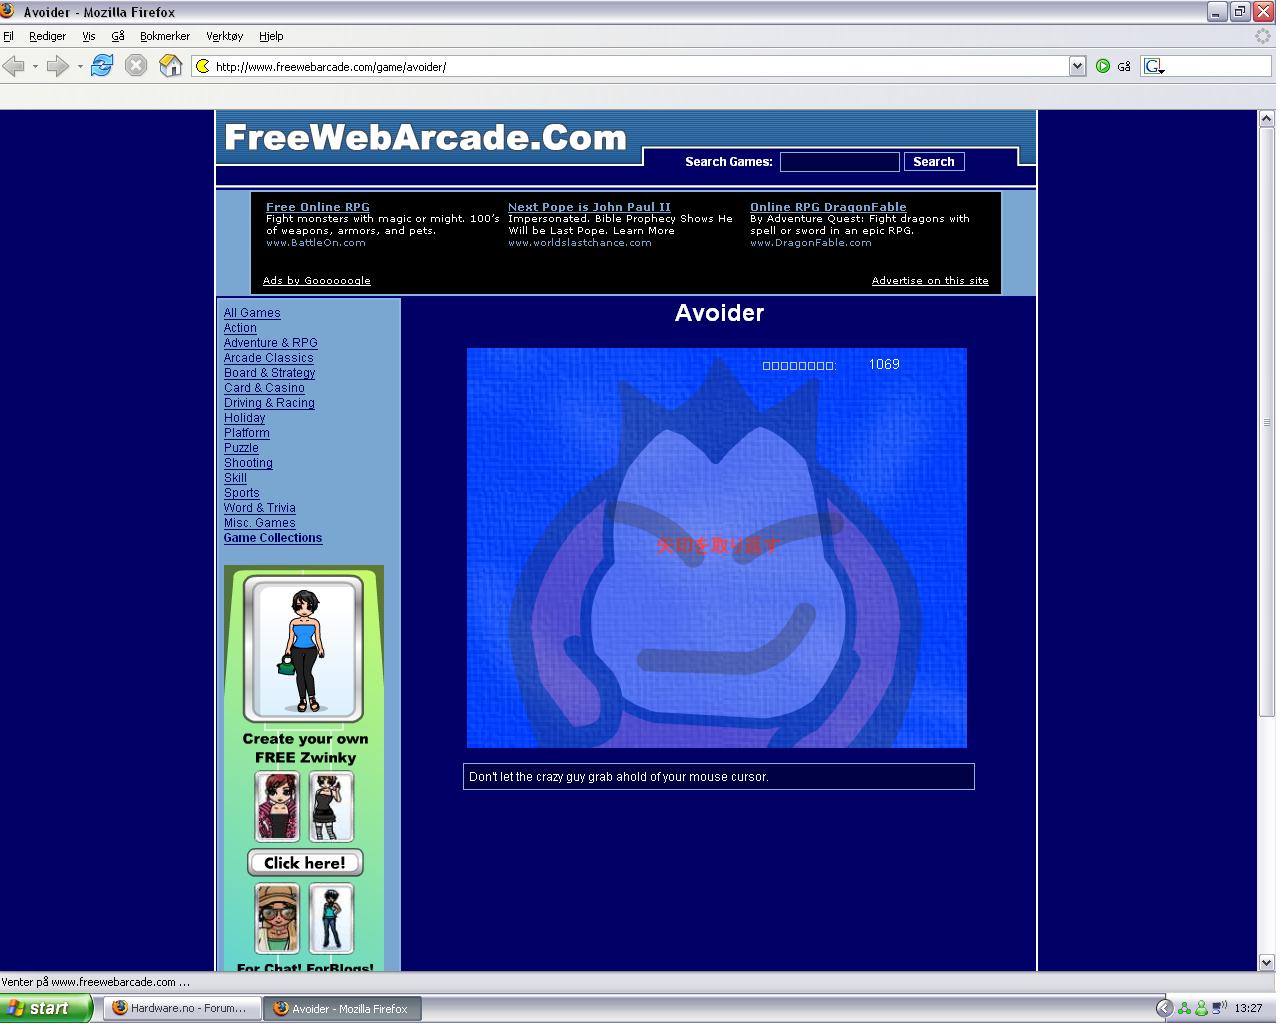Open the Hjelp menu
The height and width of the screenshot is (1024, 1280).
point(271,36)
